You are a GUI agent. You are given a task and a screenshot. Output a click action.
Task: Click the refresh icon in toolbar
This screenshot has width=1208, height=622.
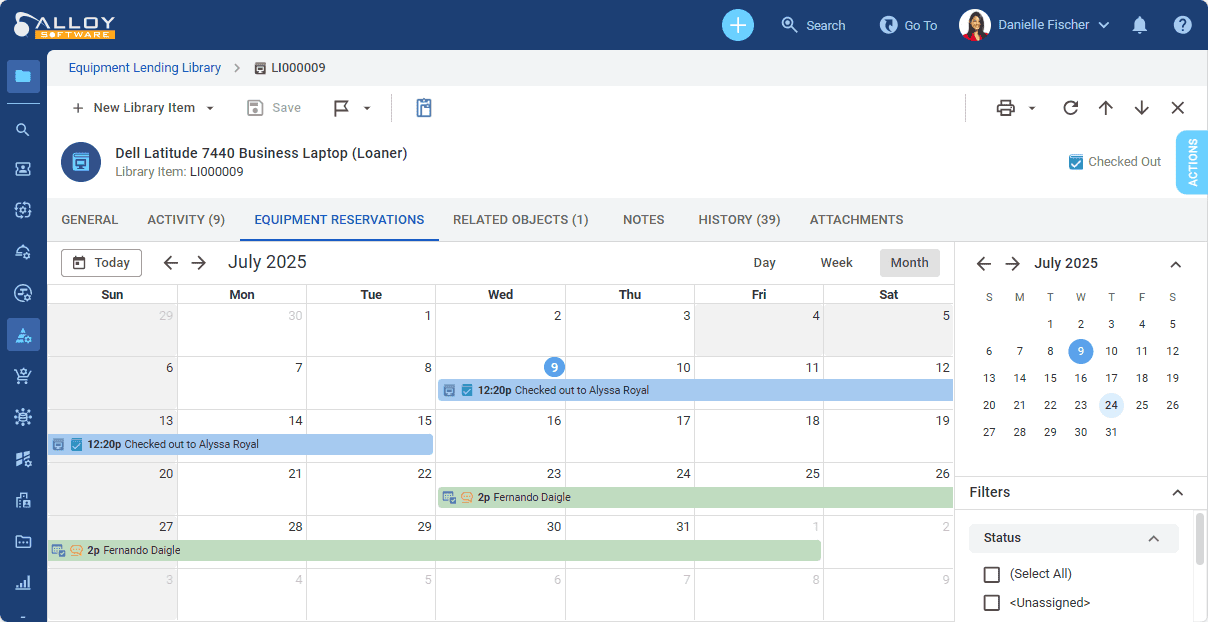(1070, 108)
